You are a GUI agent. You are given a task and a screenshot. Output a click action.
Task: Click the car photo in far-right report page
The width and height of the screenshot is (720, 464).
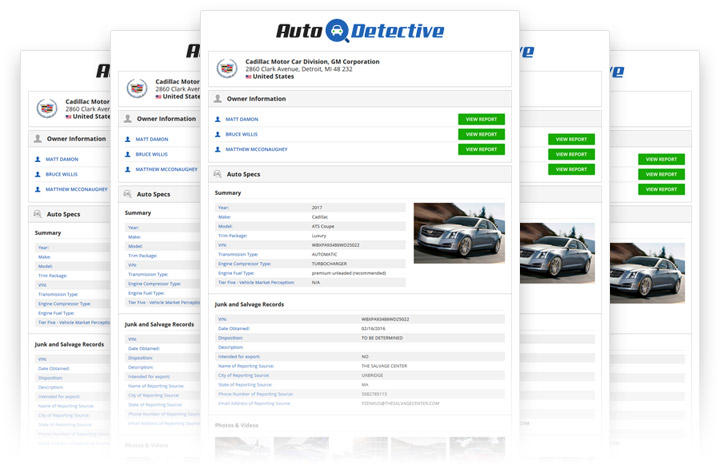tap(647, 273)
